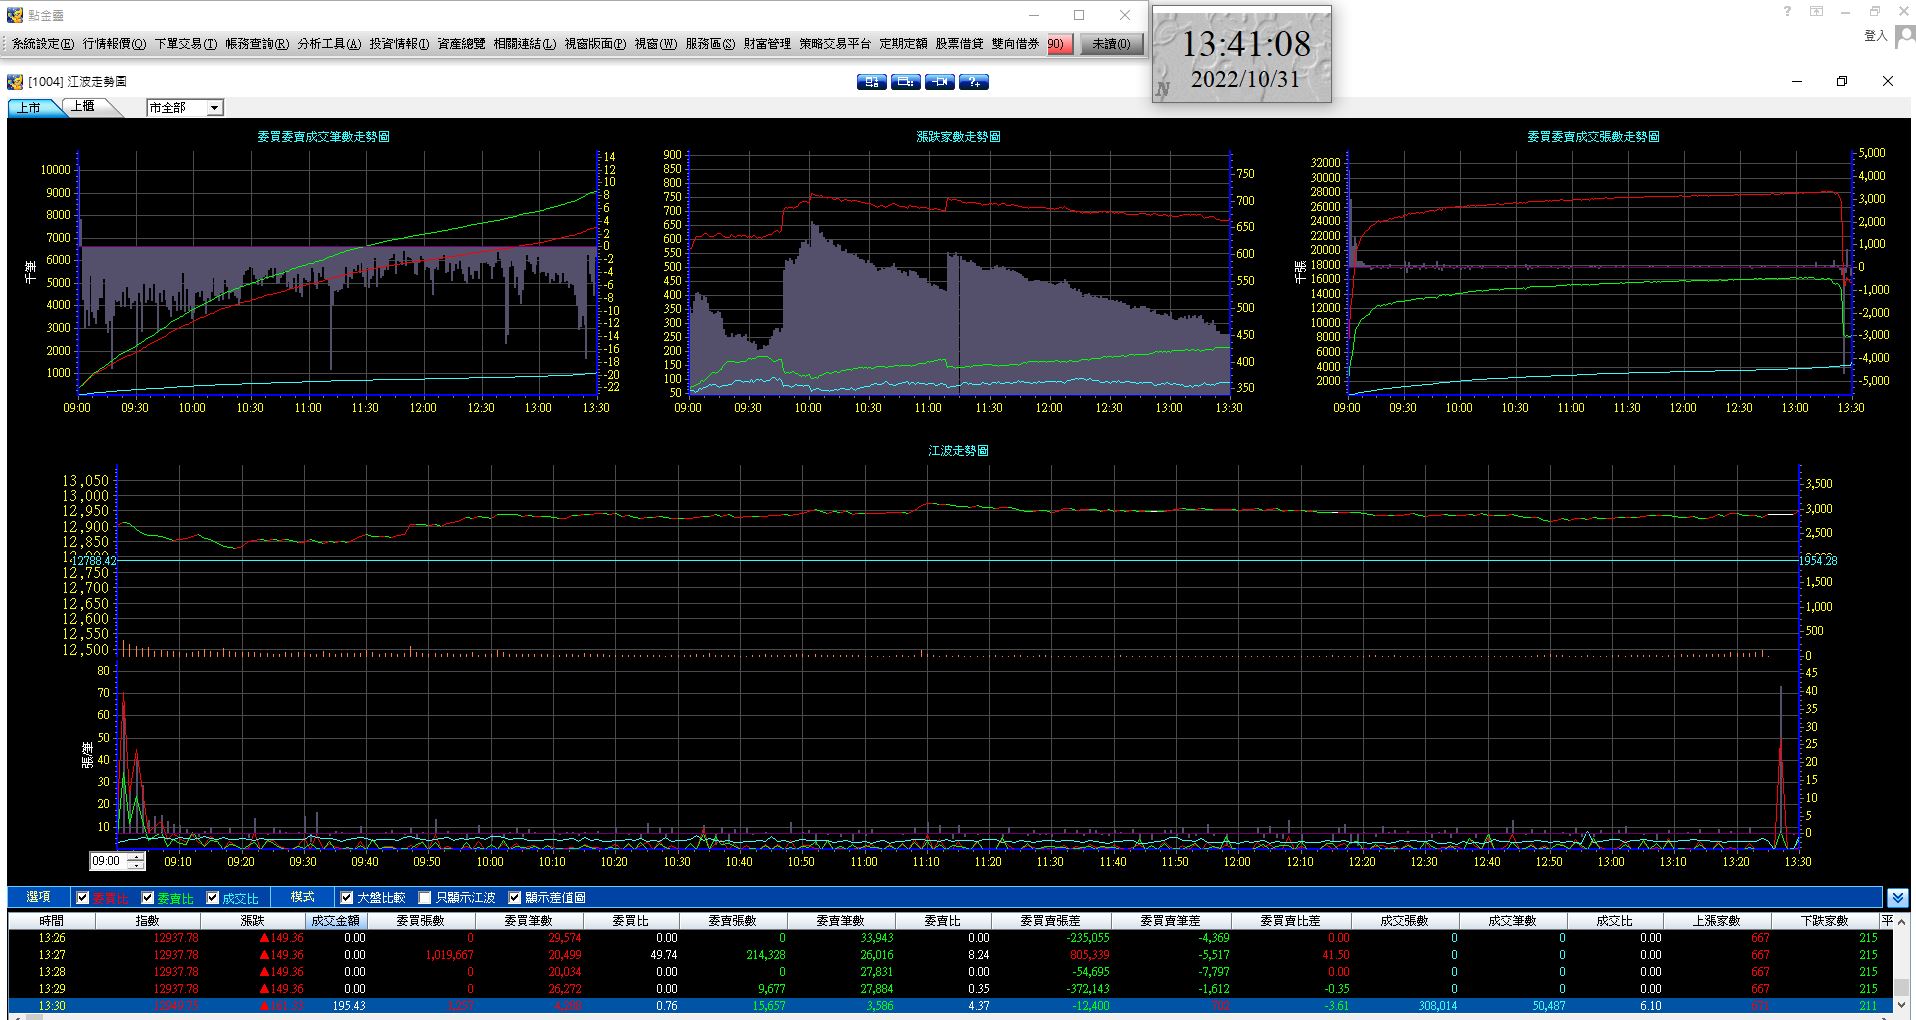
Task: Click the 09:00 start time field
Action: (108, 861)
